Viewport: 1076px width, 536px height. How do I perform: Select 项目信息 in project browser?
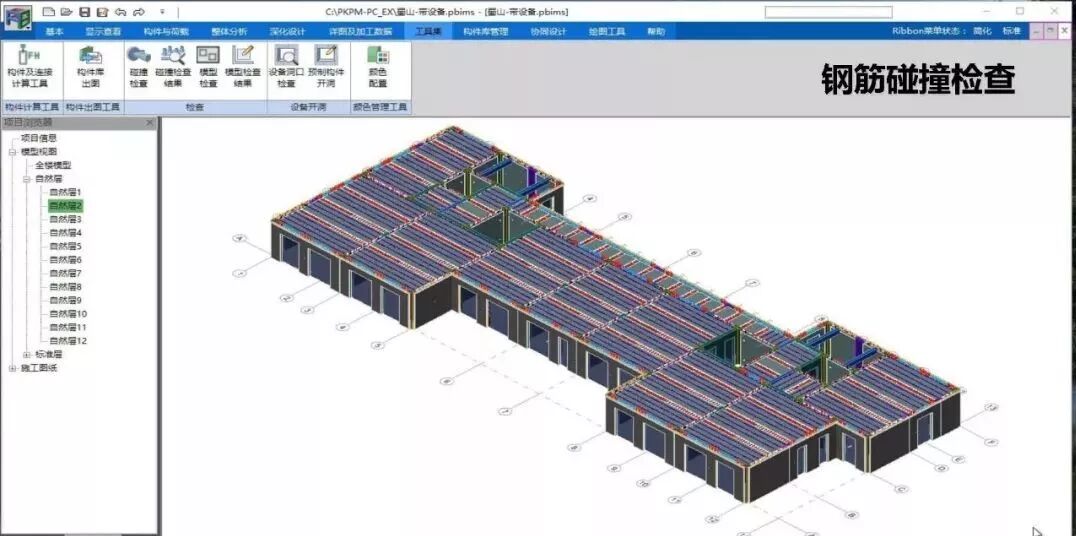coord(38,138)
